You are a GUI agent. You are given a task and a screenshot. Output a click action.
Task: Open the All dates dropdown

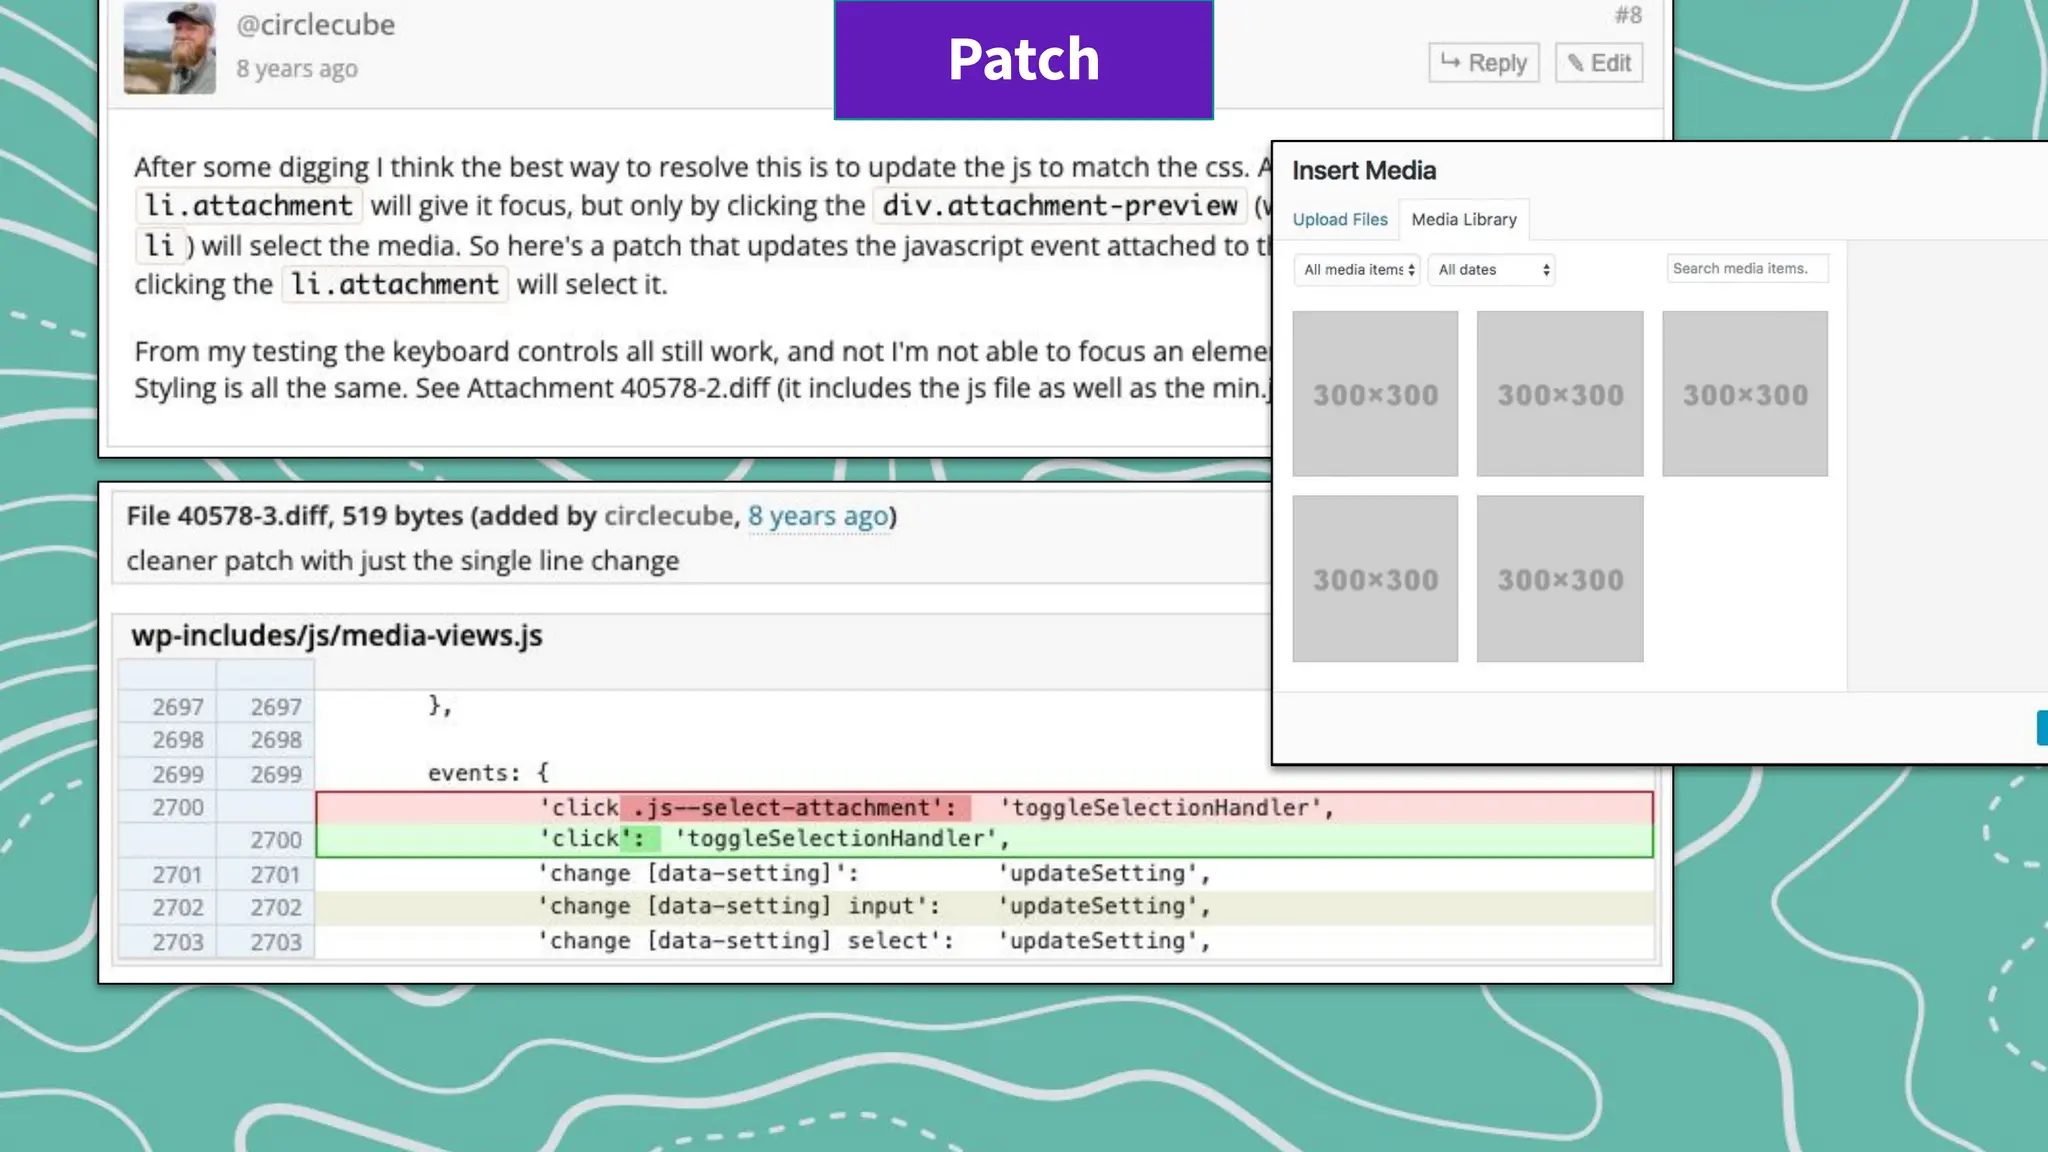tap(1491, 270)
